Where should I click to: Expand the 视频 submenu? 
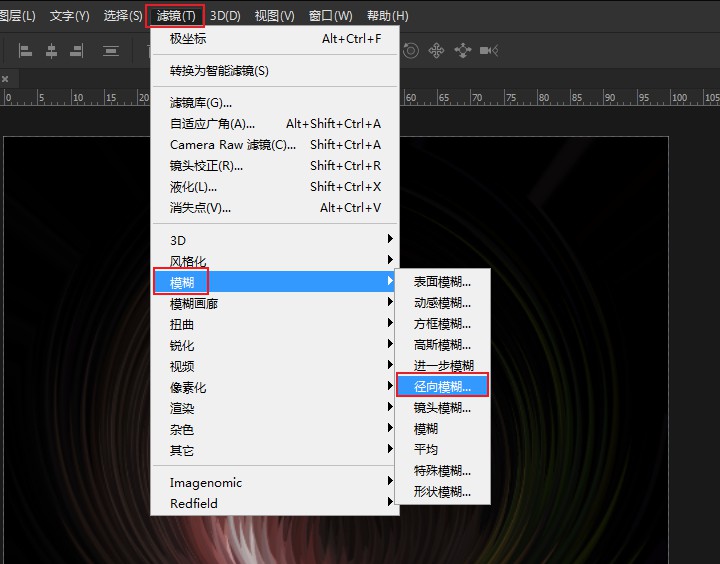275,366
